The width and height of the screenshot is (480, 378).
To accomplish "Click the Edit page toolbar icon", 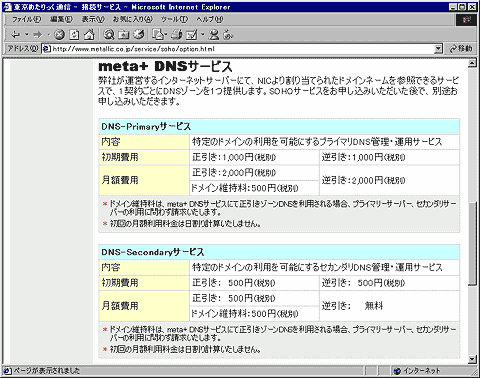I will pyautogui.click(x=192, y=35).
